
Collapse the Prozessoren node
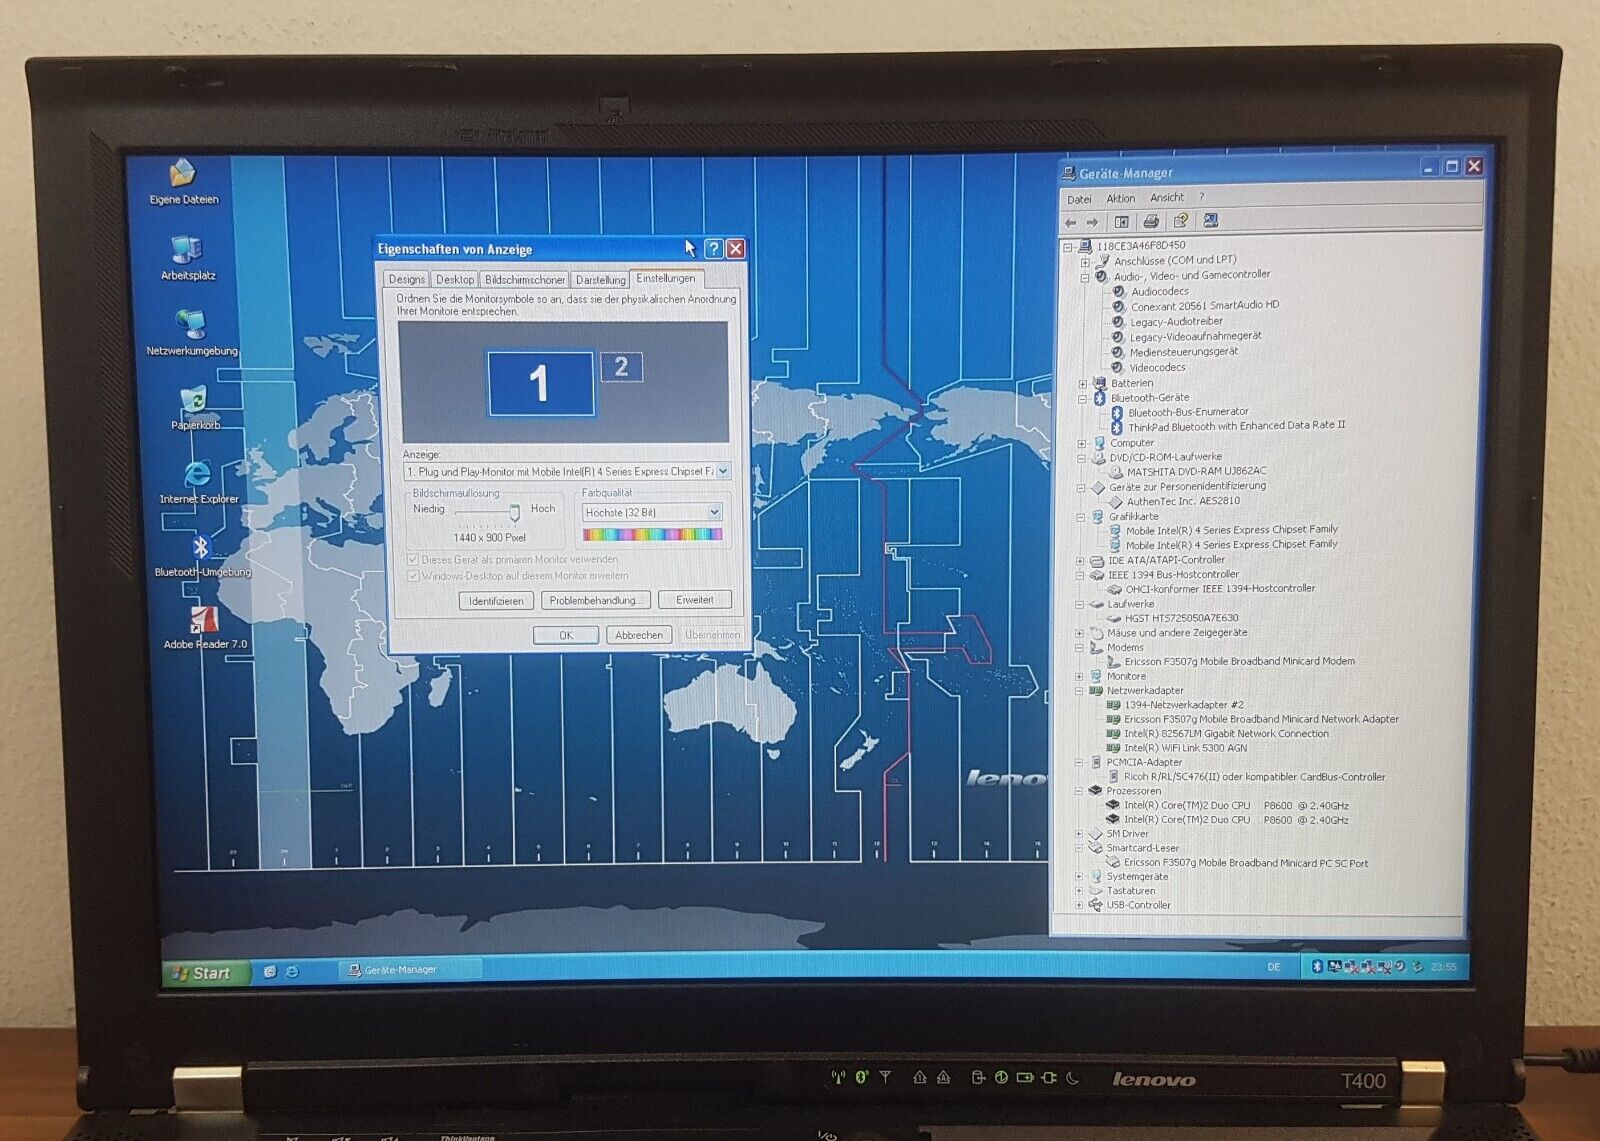(x=1079, y=791)
